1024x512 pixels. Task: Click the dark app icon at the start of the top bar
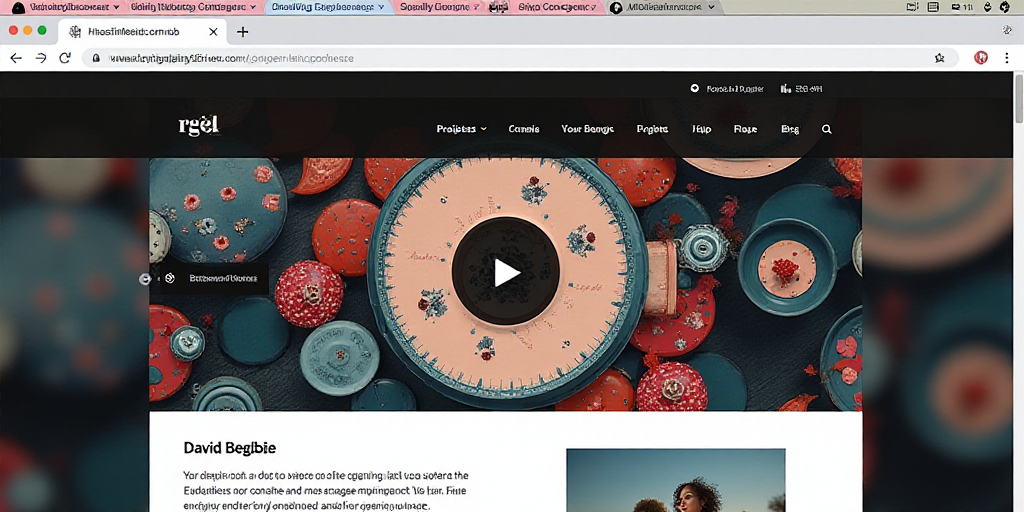coord(18,7)
